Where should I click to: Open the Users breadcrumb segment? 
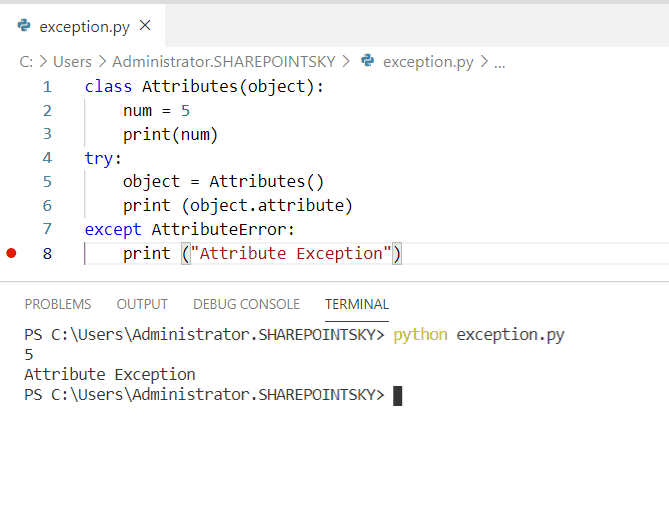click(72, 62)
